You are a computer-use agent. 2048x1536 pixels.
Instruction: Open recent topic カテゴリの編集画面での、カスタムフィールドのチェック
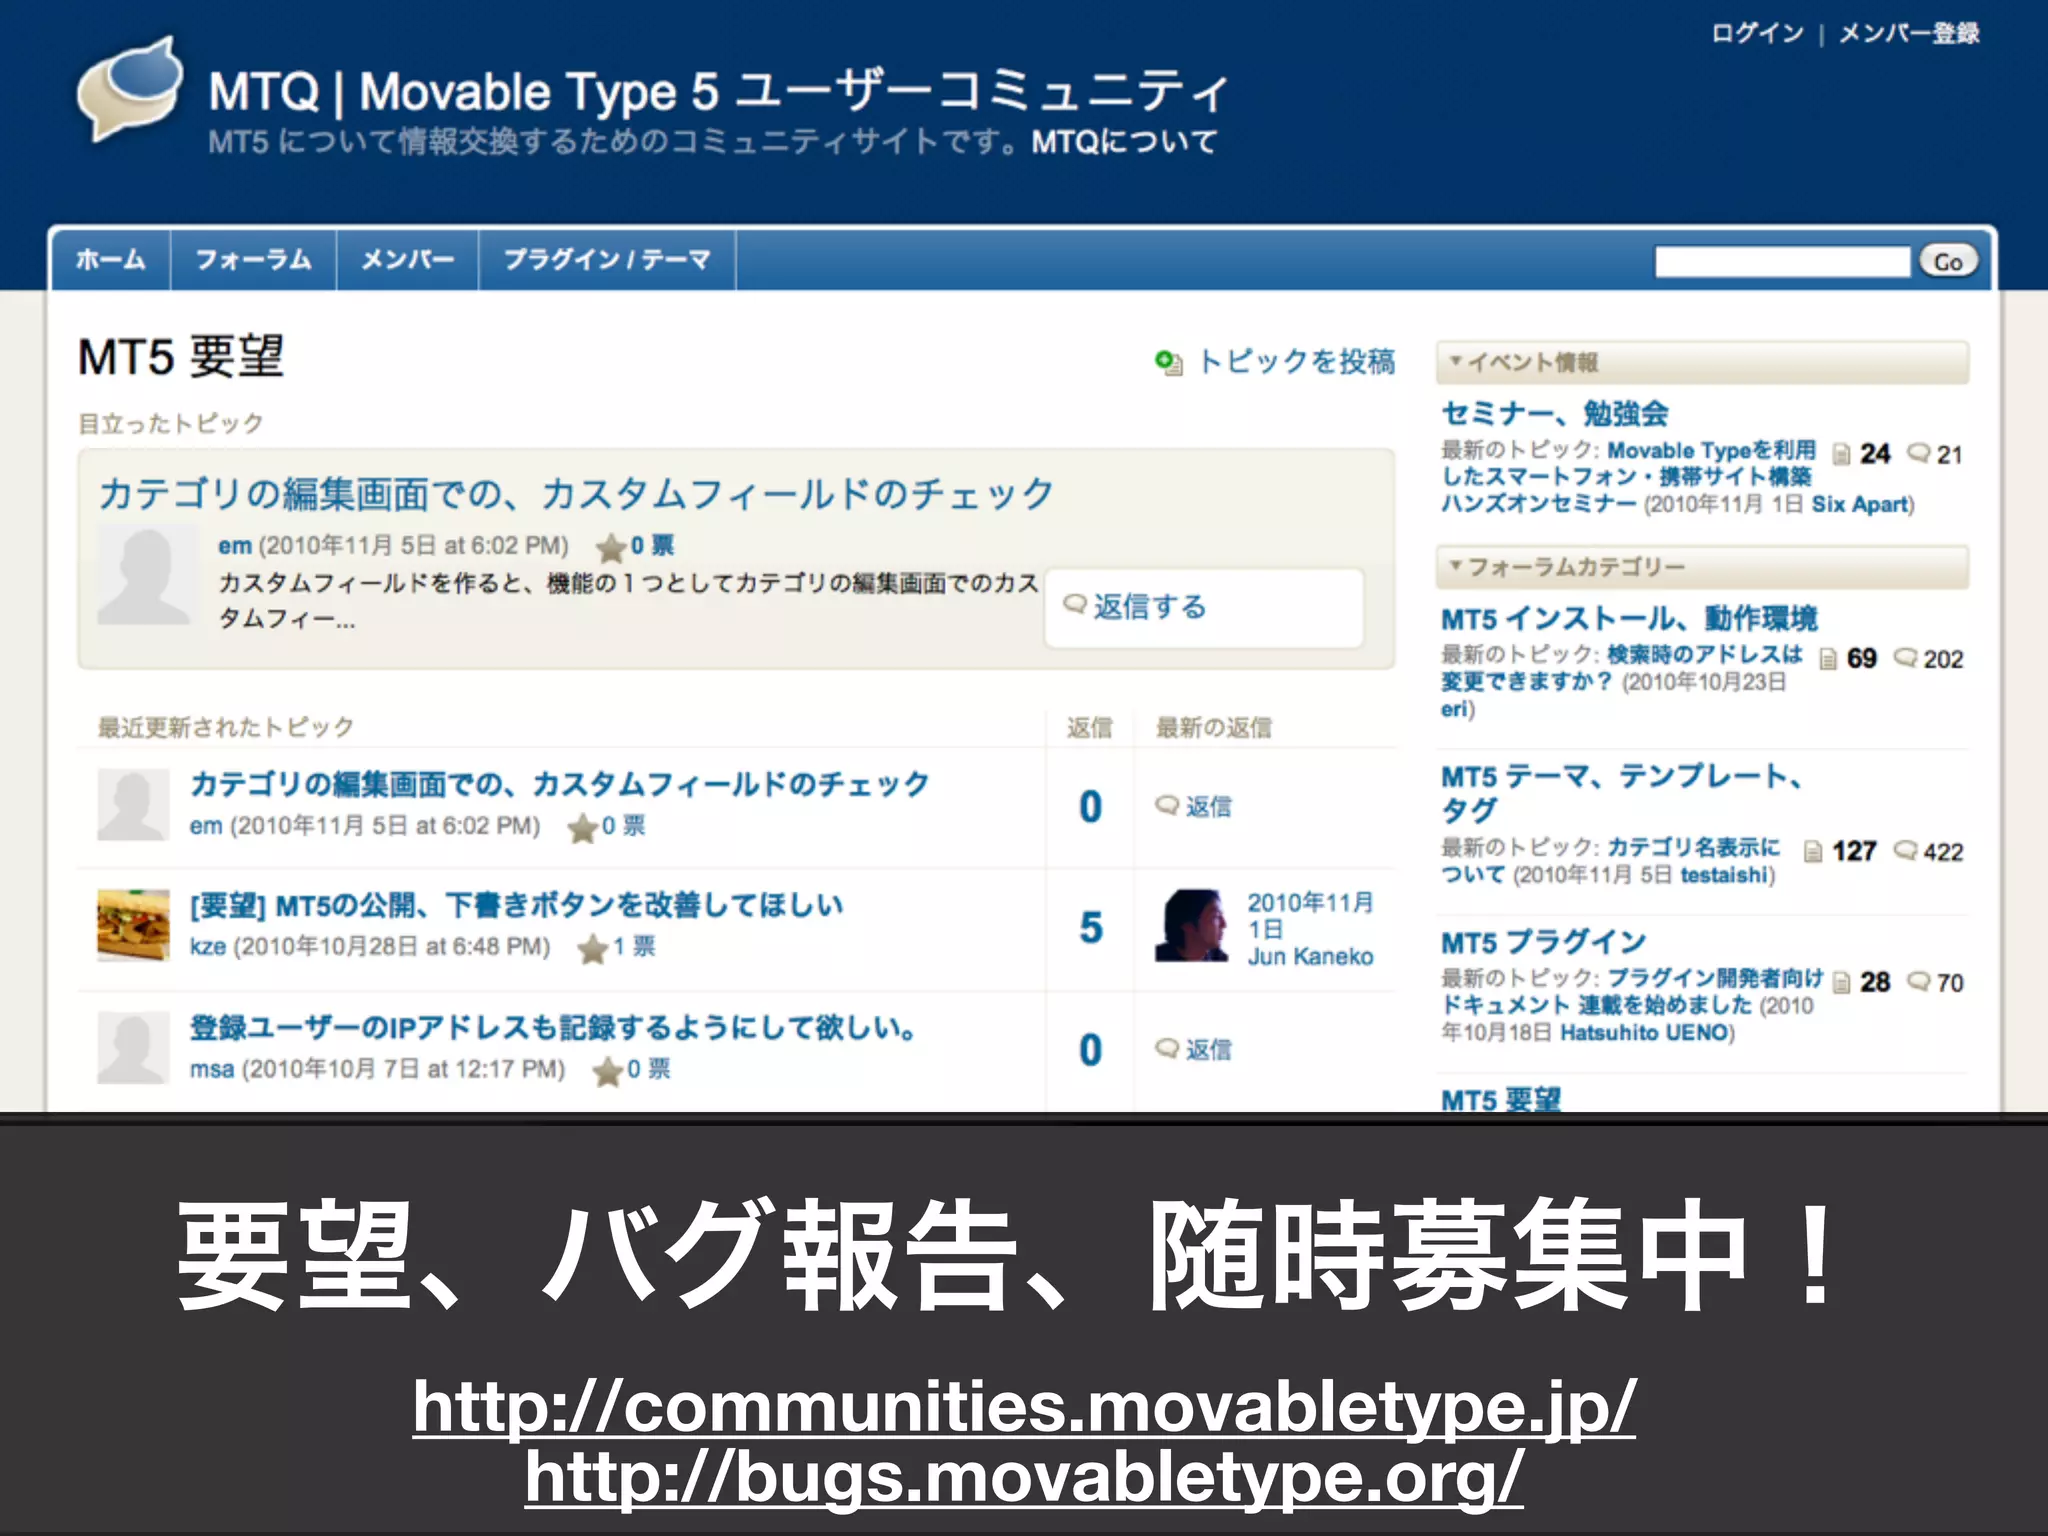(x=560, y=784)
